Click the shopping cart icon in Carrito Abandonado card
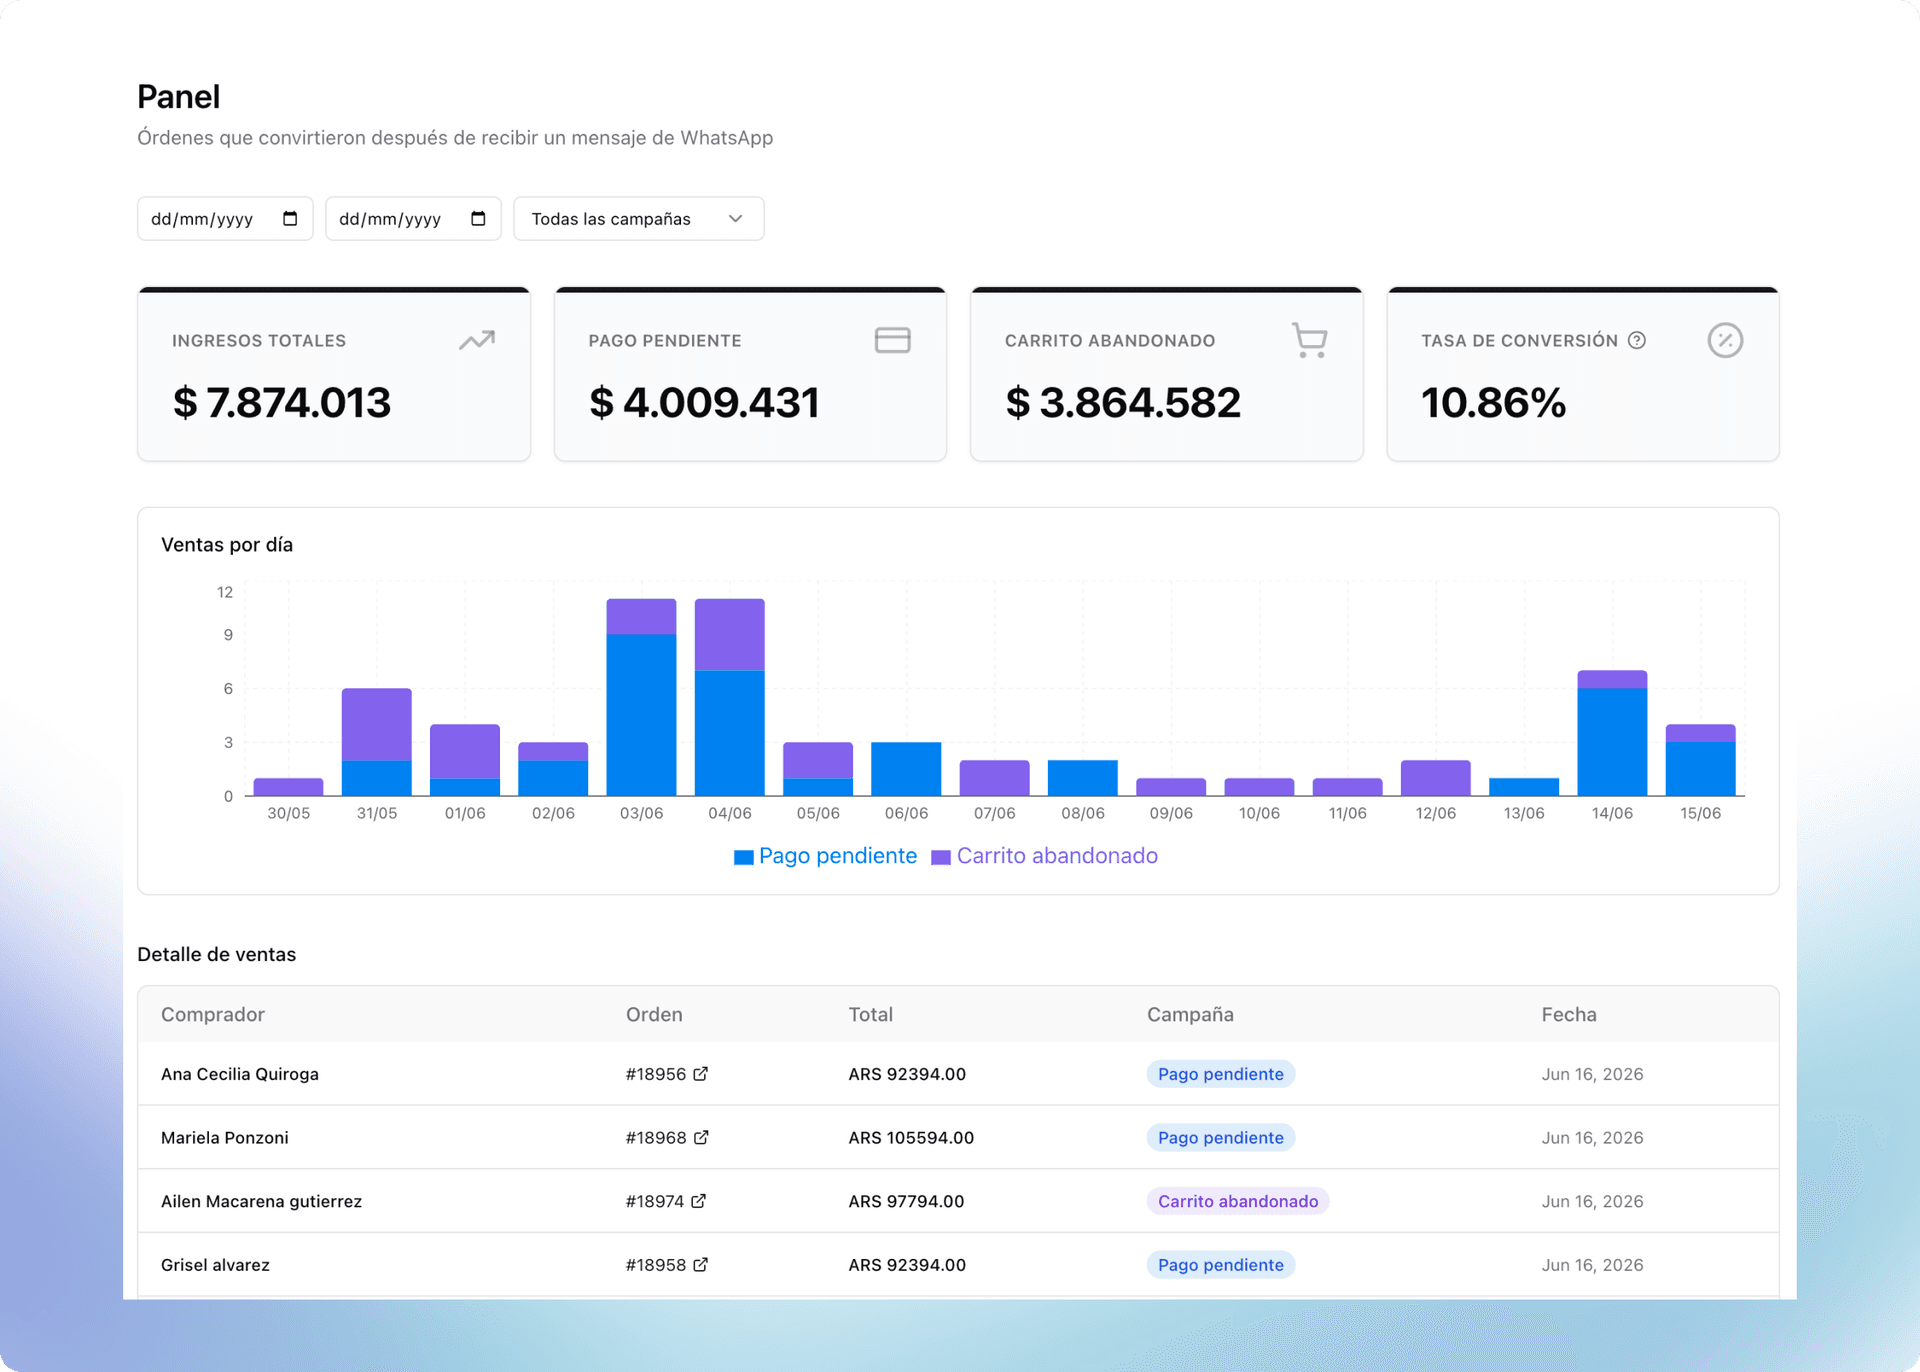Screen dimensions: 1920x1372 click(x=1309, y=340)
